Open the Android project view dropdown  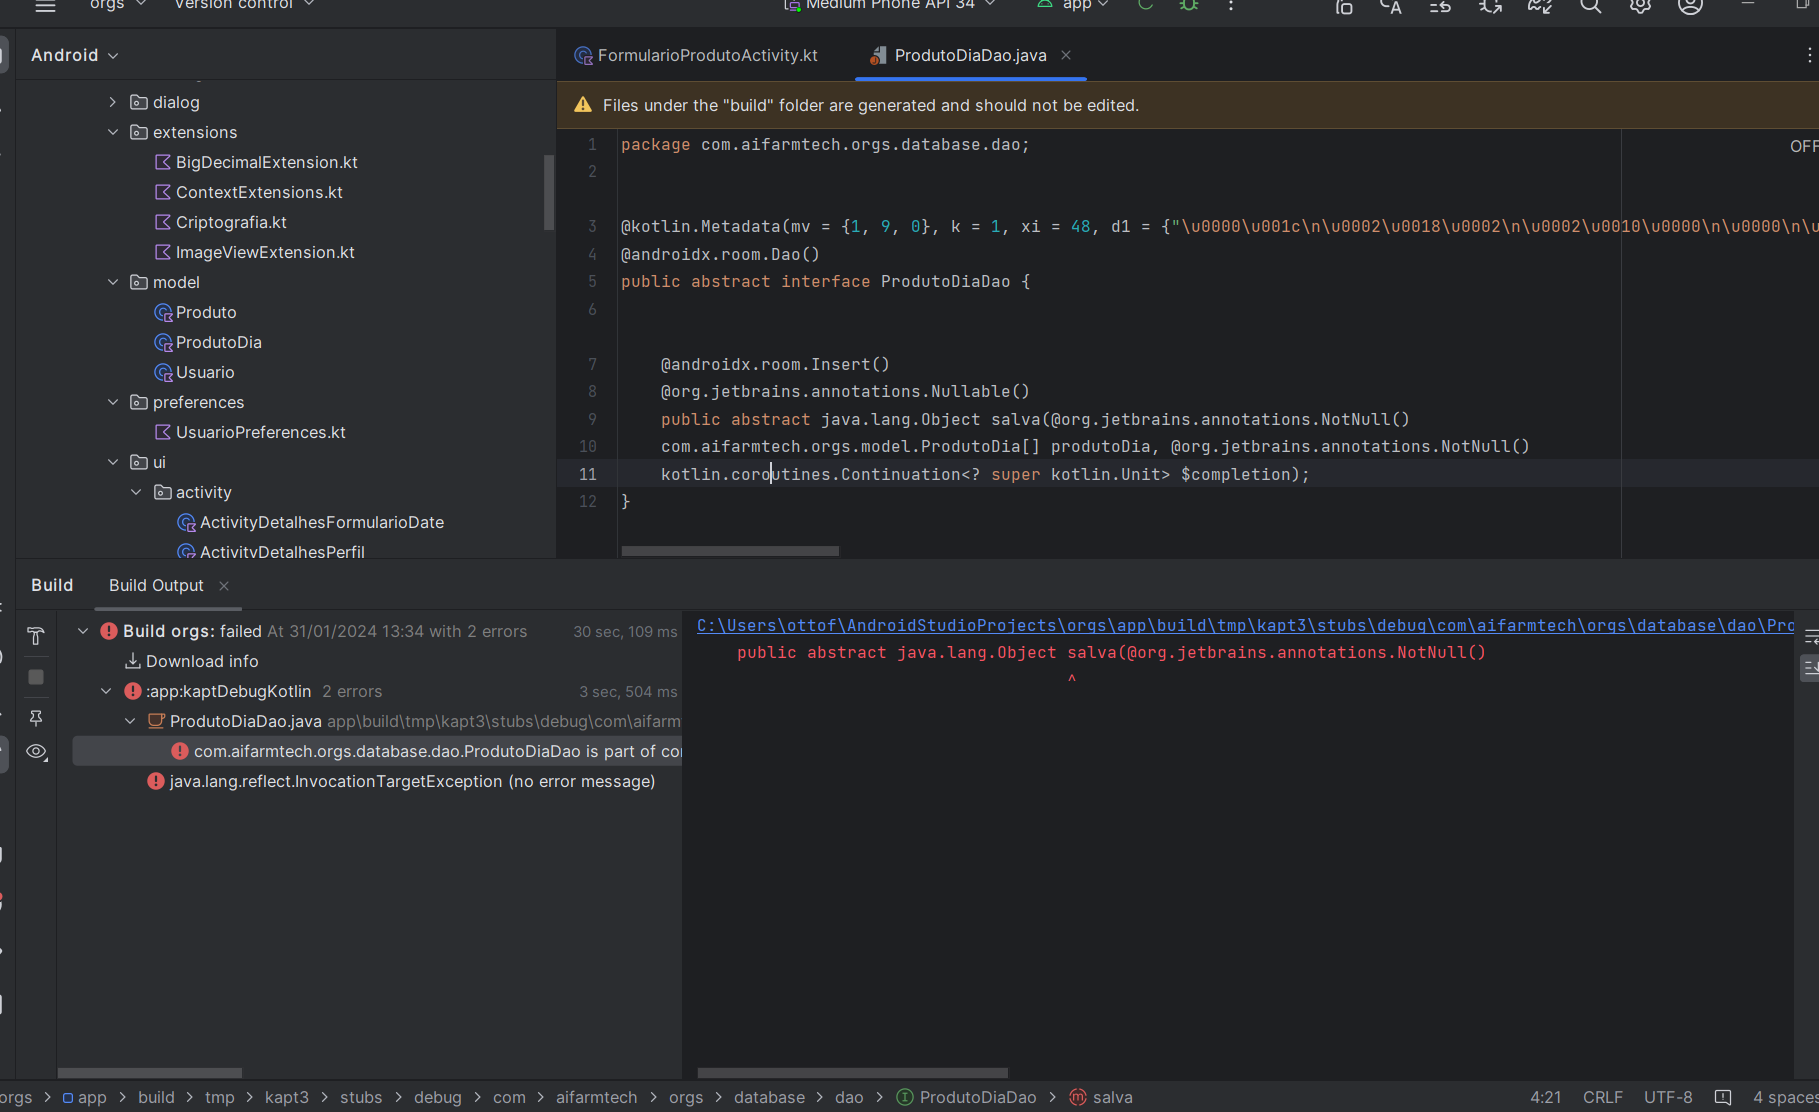click(x=75, y=55)
